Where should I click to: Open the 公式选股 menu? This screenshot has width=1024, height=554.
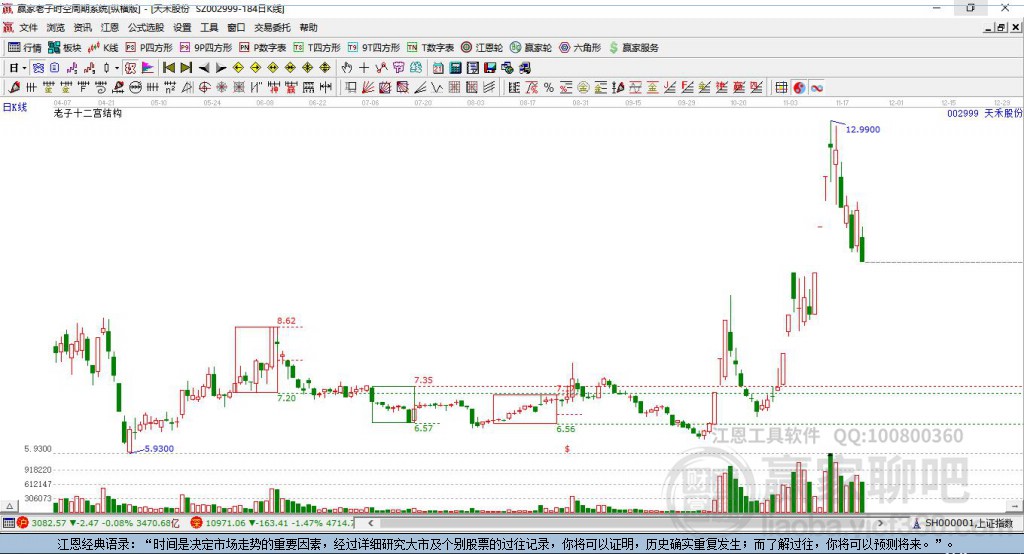[145, 28]
